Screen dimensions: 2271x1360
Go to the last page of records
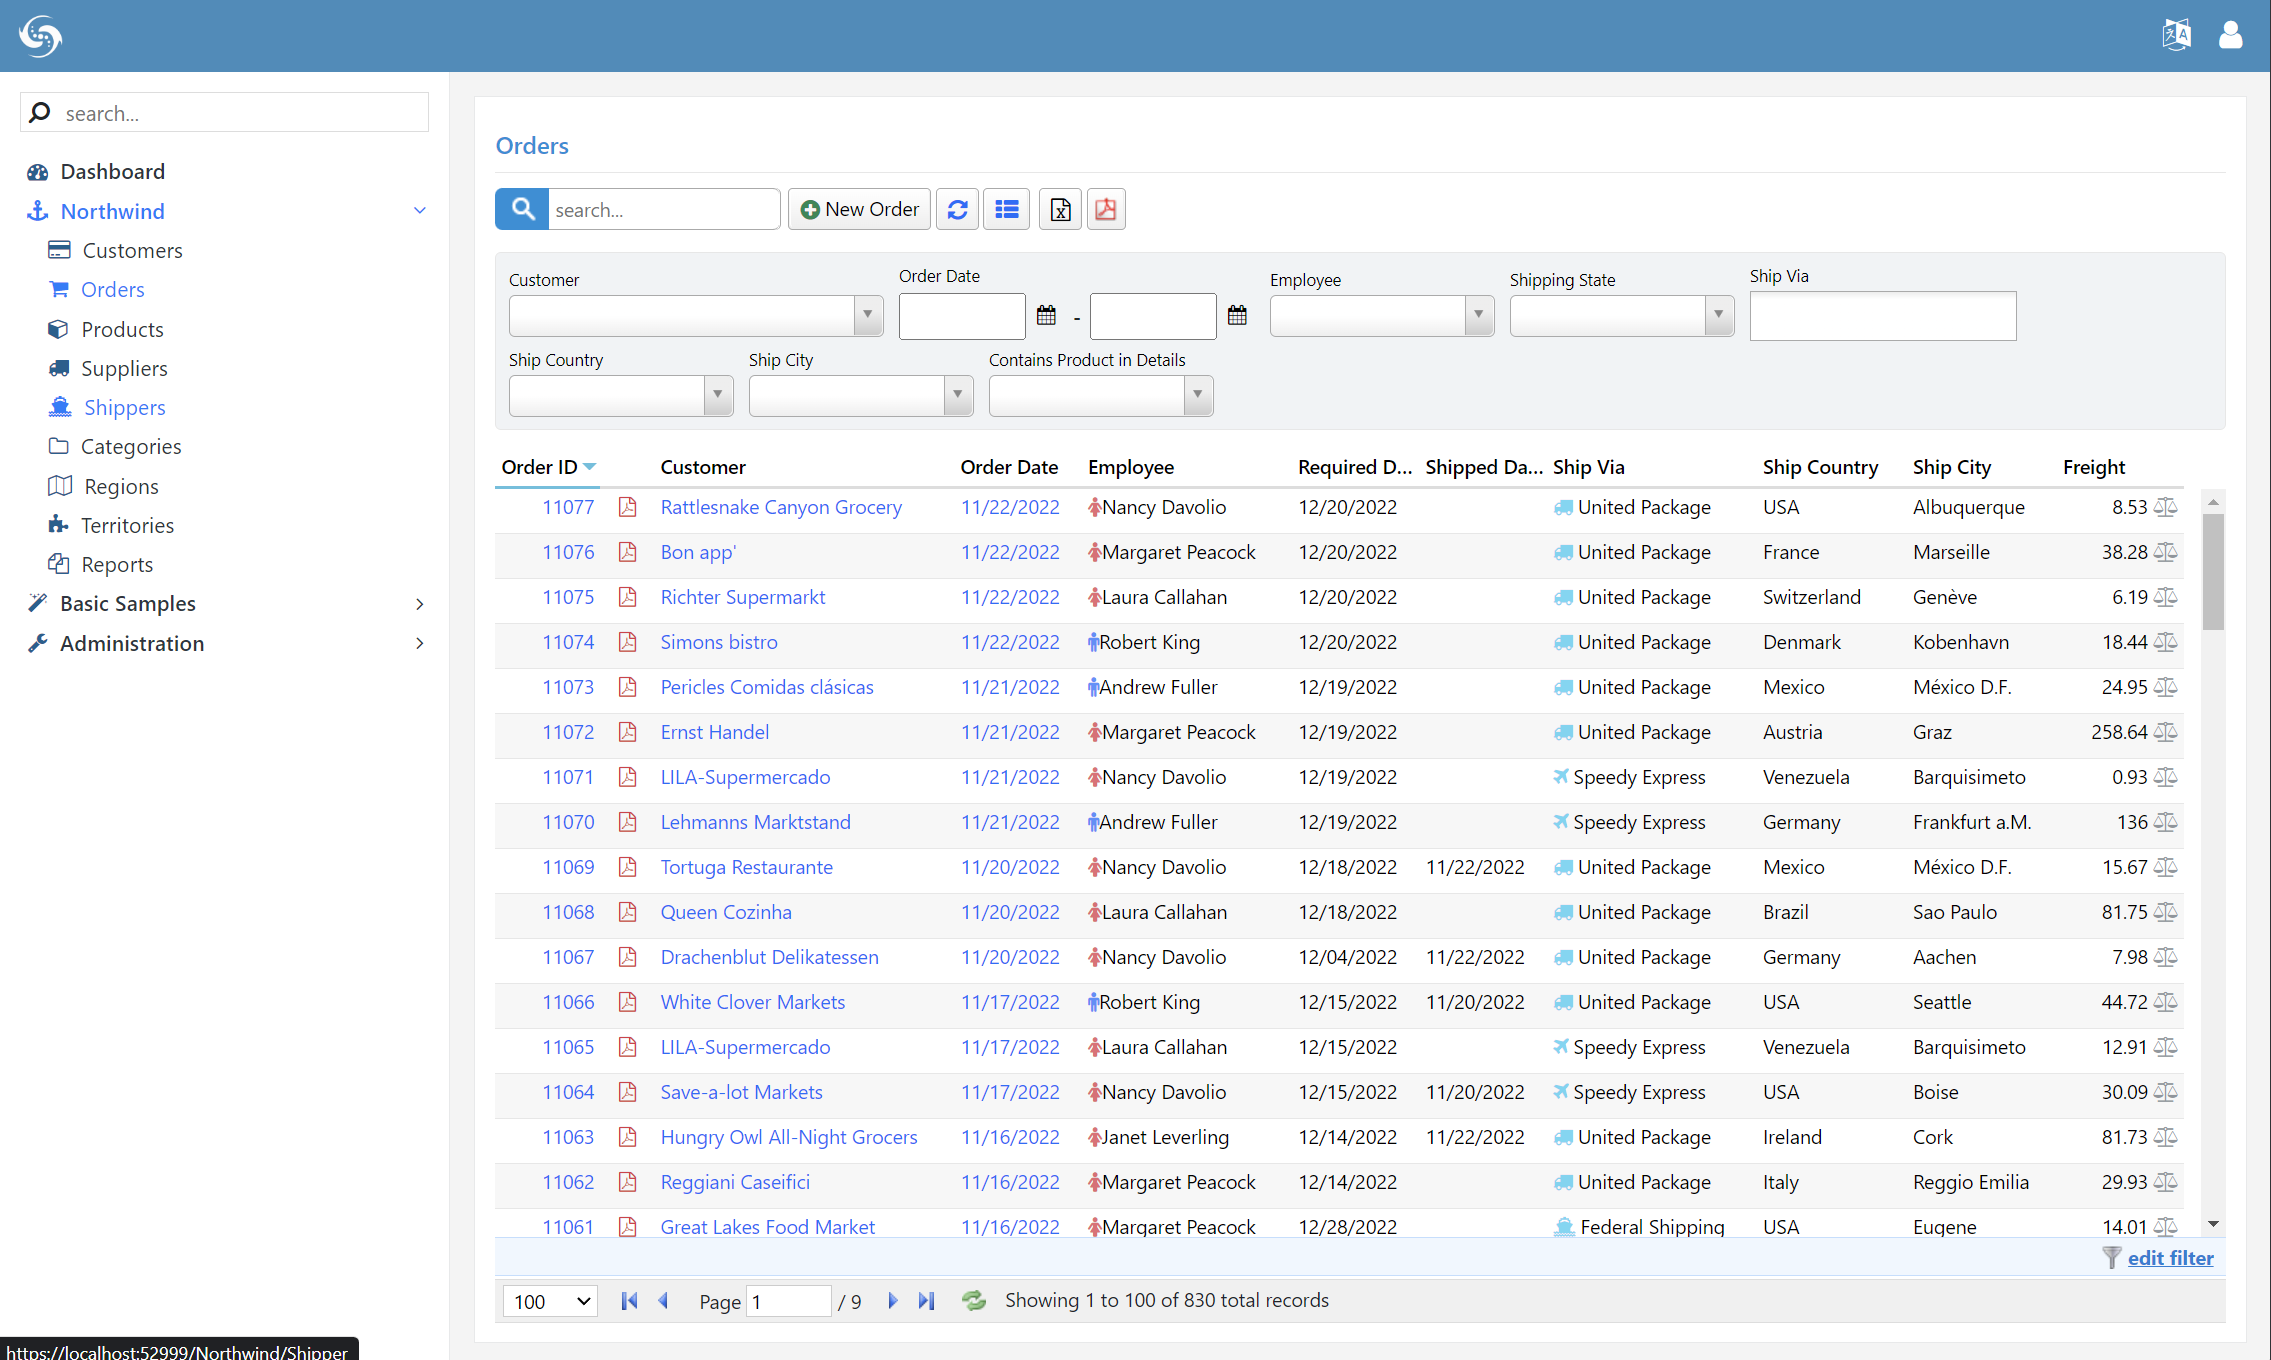tap(926, 1301)
